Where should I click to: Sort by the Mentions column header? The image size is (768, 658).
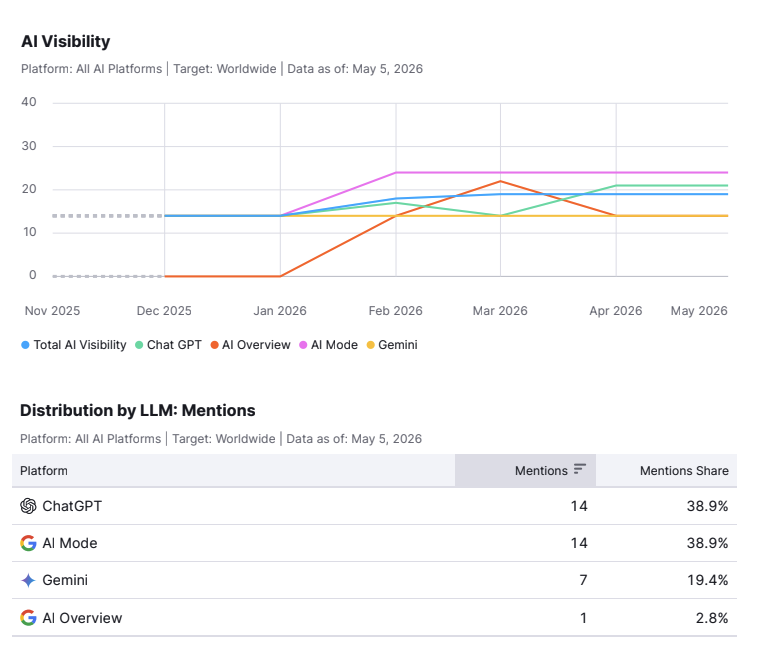click(x=525, y=470)
